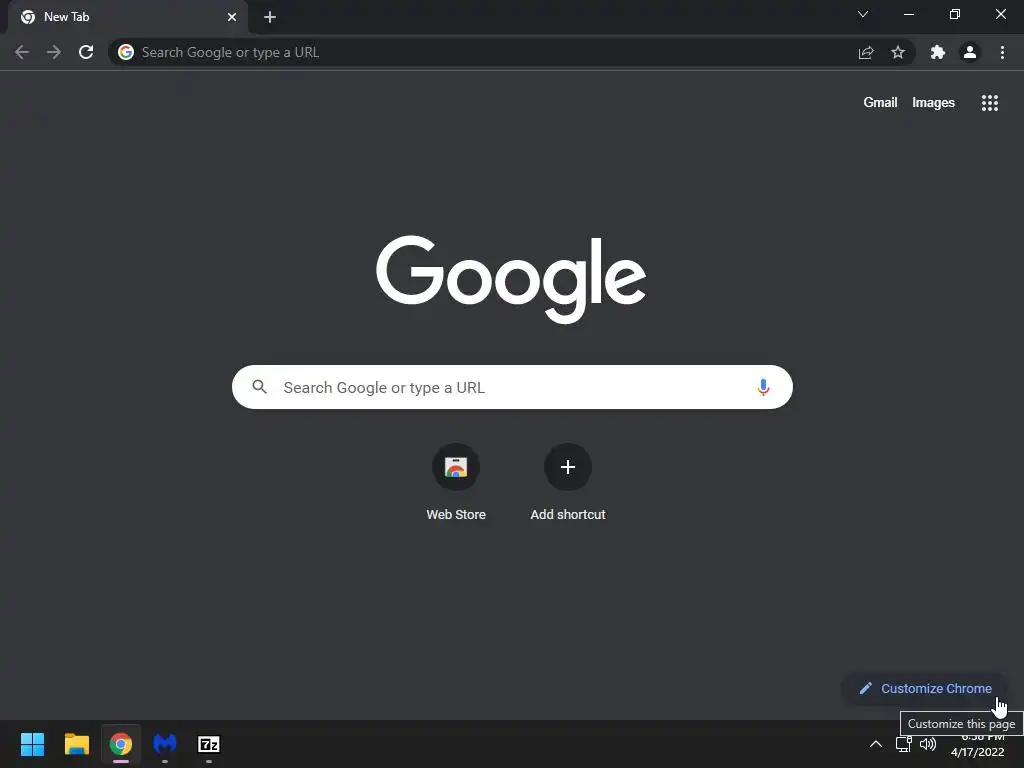Screen dimensions: 1024x768
Task: Click the Google logo
Action: (511, 279)
